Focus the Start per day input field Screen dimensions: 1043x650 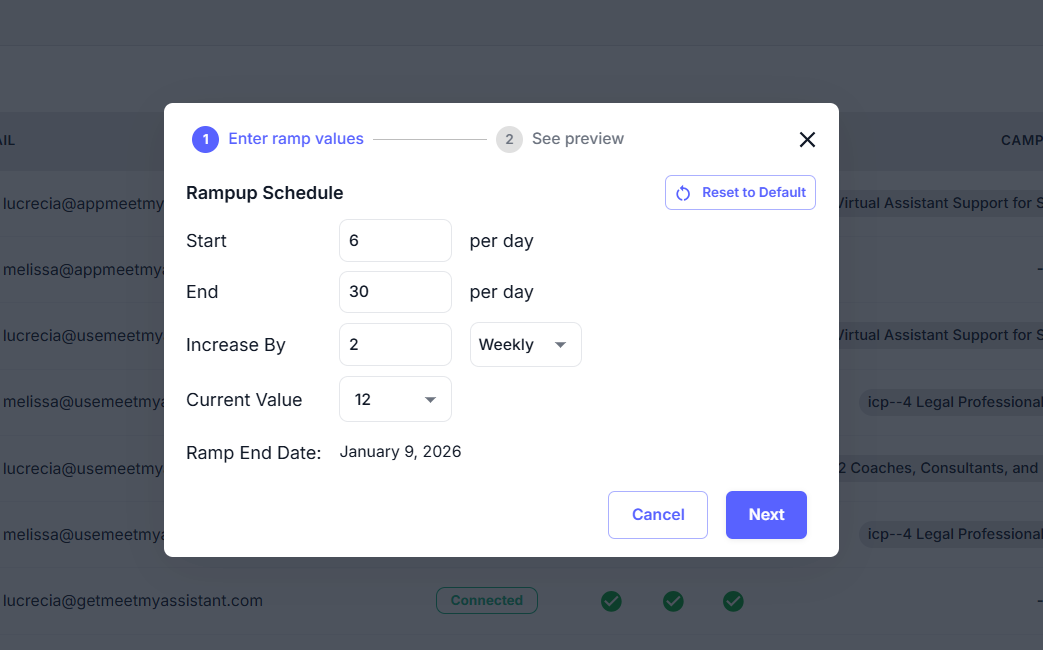click(395, 241)
